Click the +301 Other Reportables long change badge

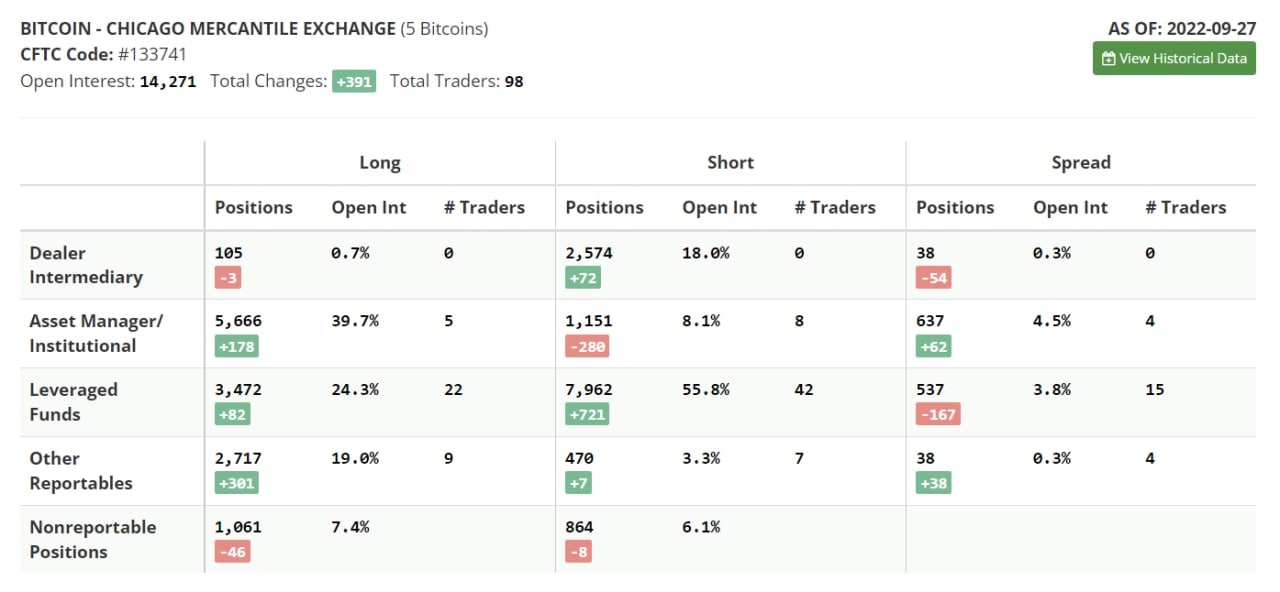pyautogui.click(x=236, y=483)
